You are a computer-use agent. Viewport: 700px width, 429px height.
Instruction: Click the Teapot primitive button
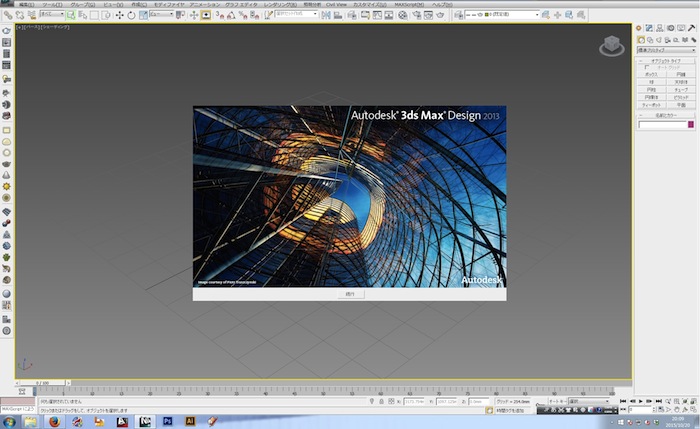tap(651, 103)
